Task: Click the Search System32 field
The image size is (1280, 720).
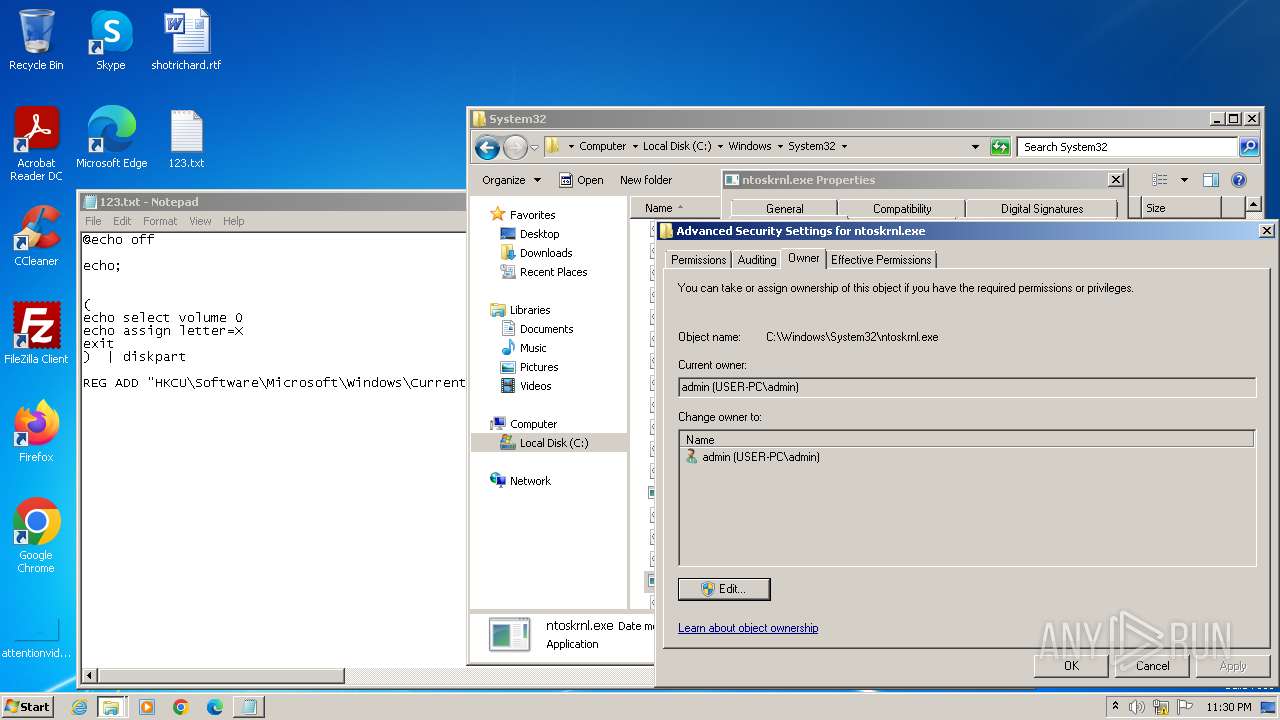Action: tap(1128, 147)
